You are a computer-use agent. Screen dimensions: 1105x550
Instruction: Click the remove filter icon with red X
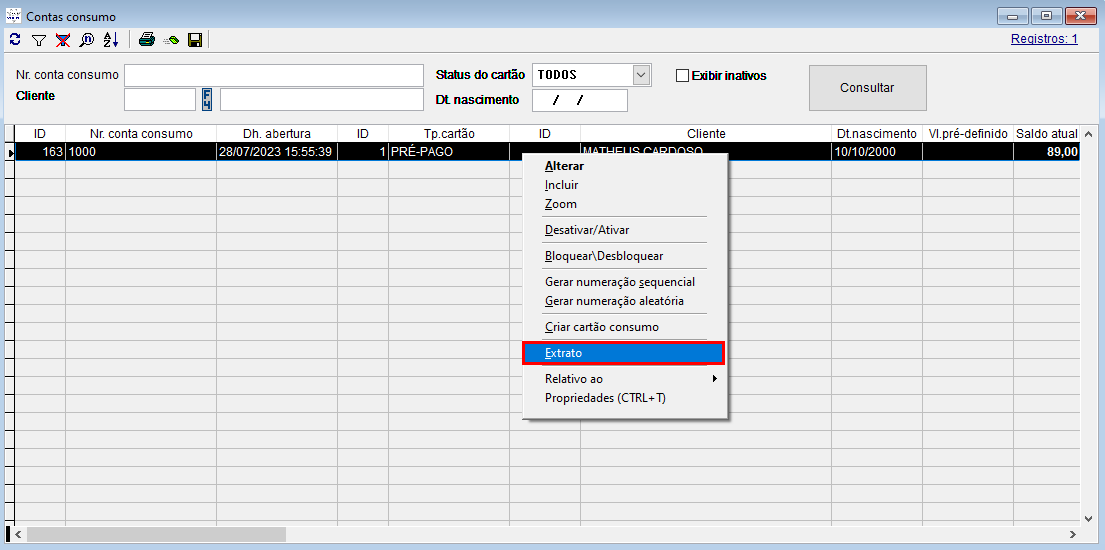point(63,40)
